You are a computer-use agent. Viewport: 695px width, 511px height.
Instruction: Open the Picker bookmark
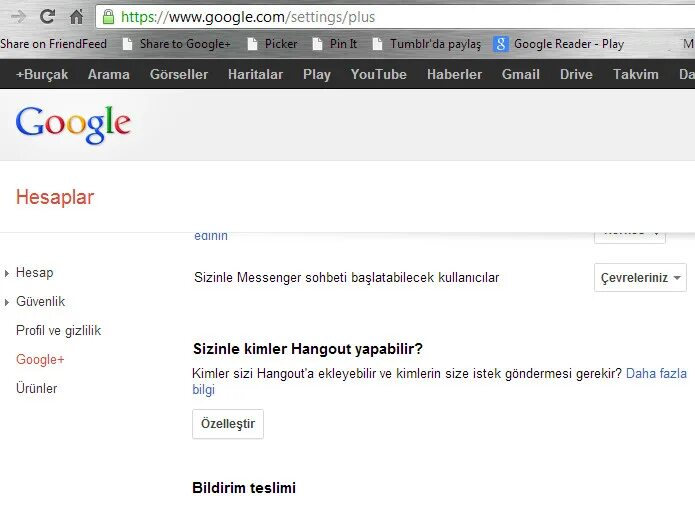(272, 44)
